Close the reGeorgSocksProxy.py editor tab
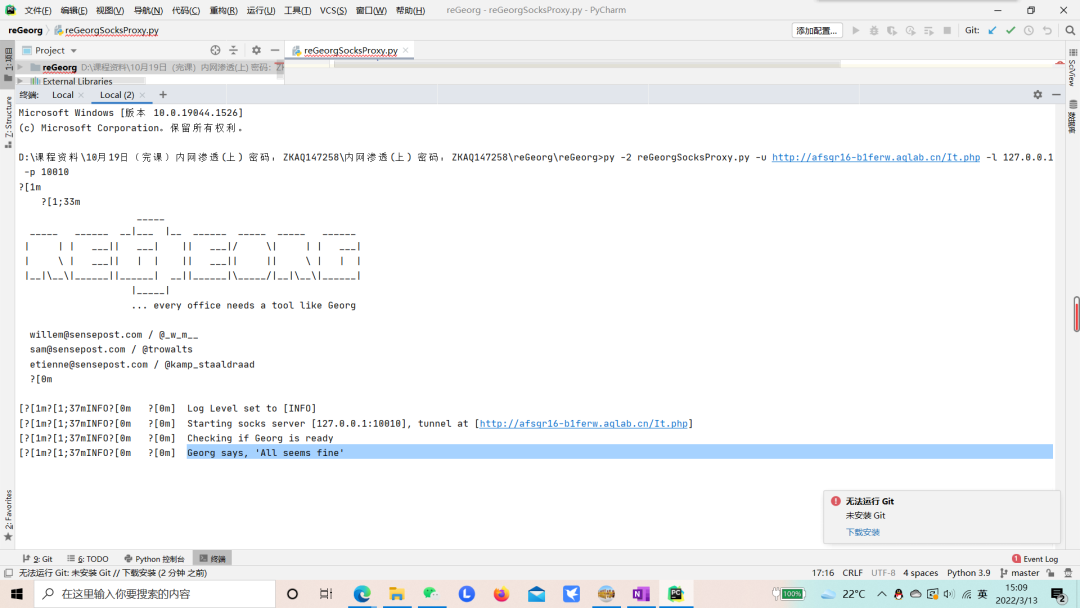This screenshot has height=608, width=1080. click(406, 50)
